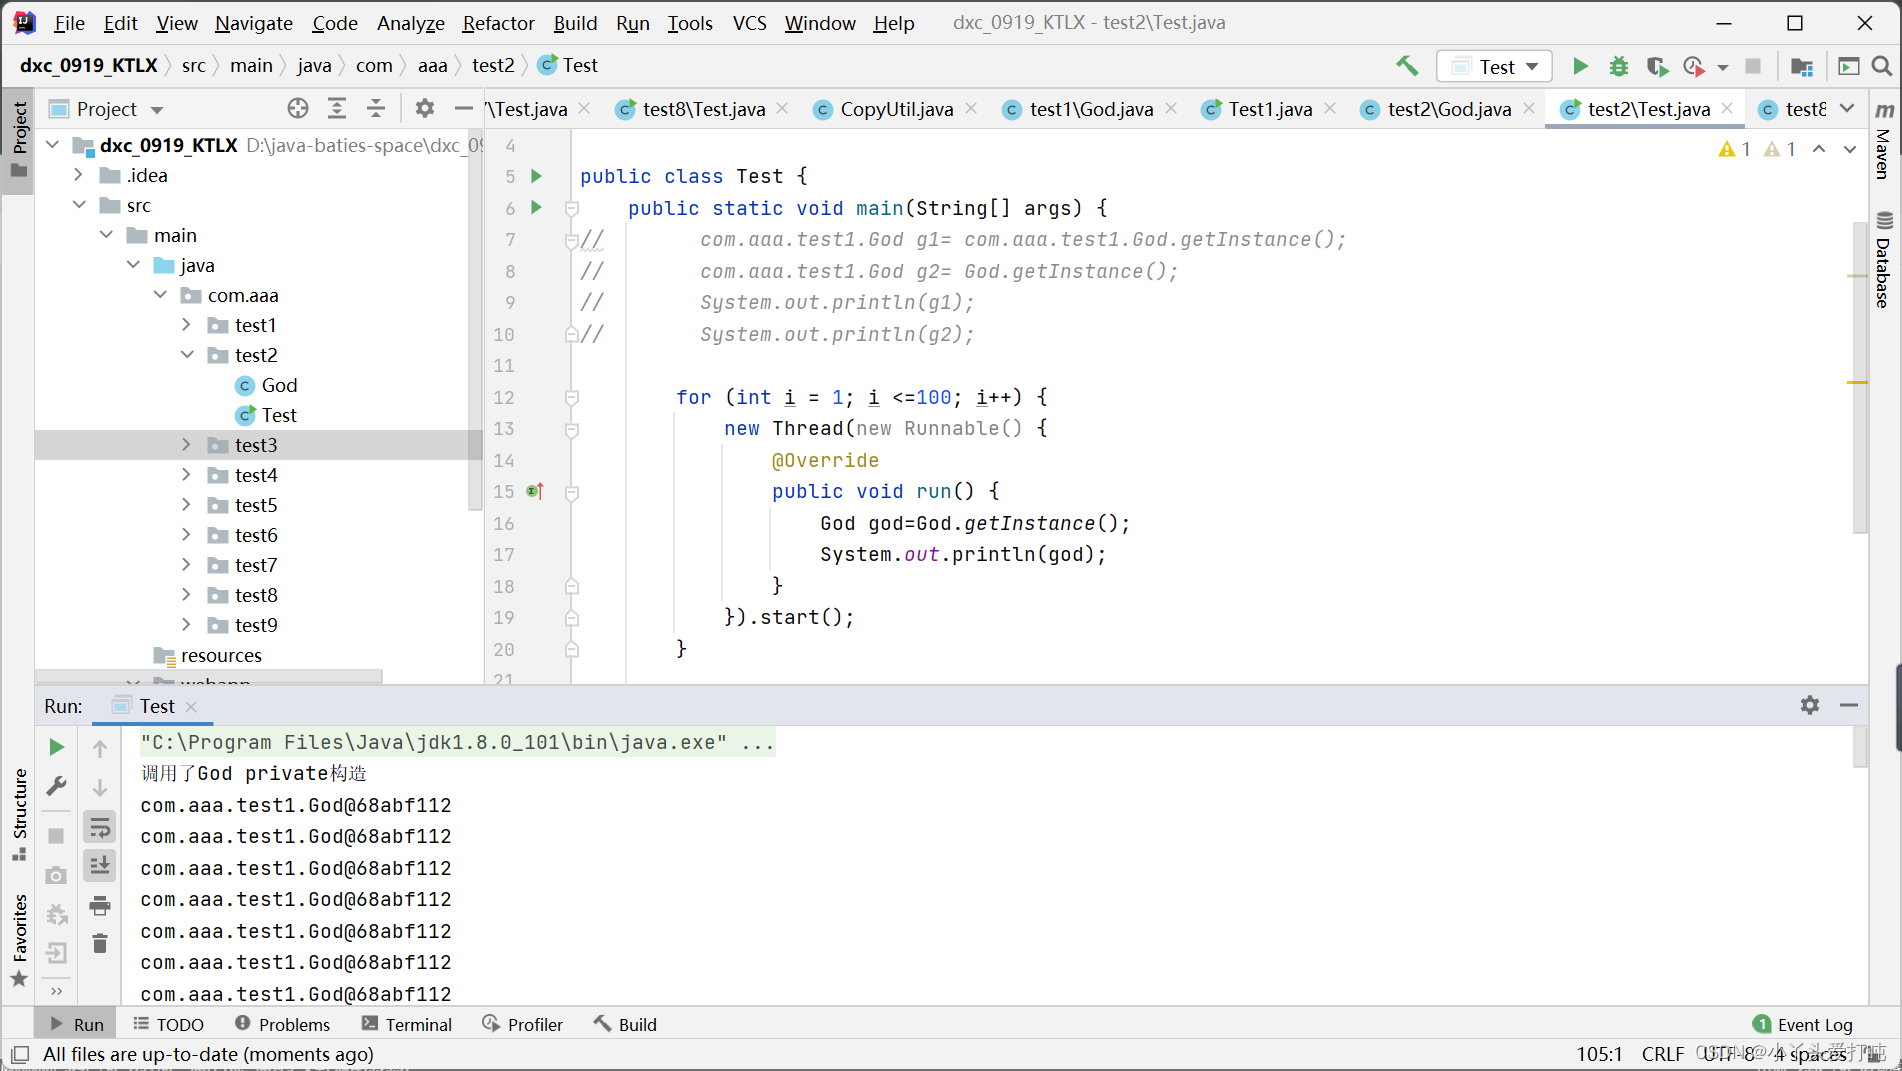Hide the Run panel with minus icon
Screen dimensions: 1902x1071
pos(1849,705)
